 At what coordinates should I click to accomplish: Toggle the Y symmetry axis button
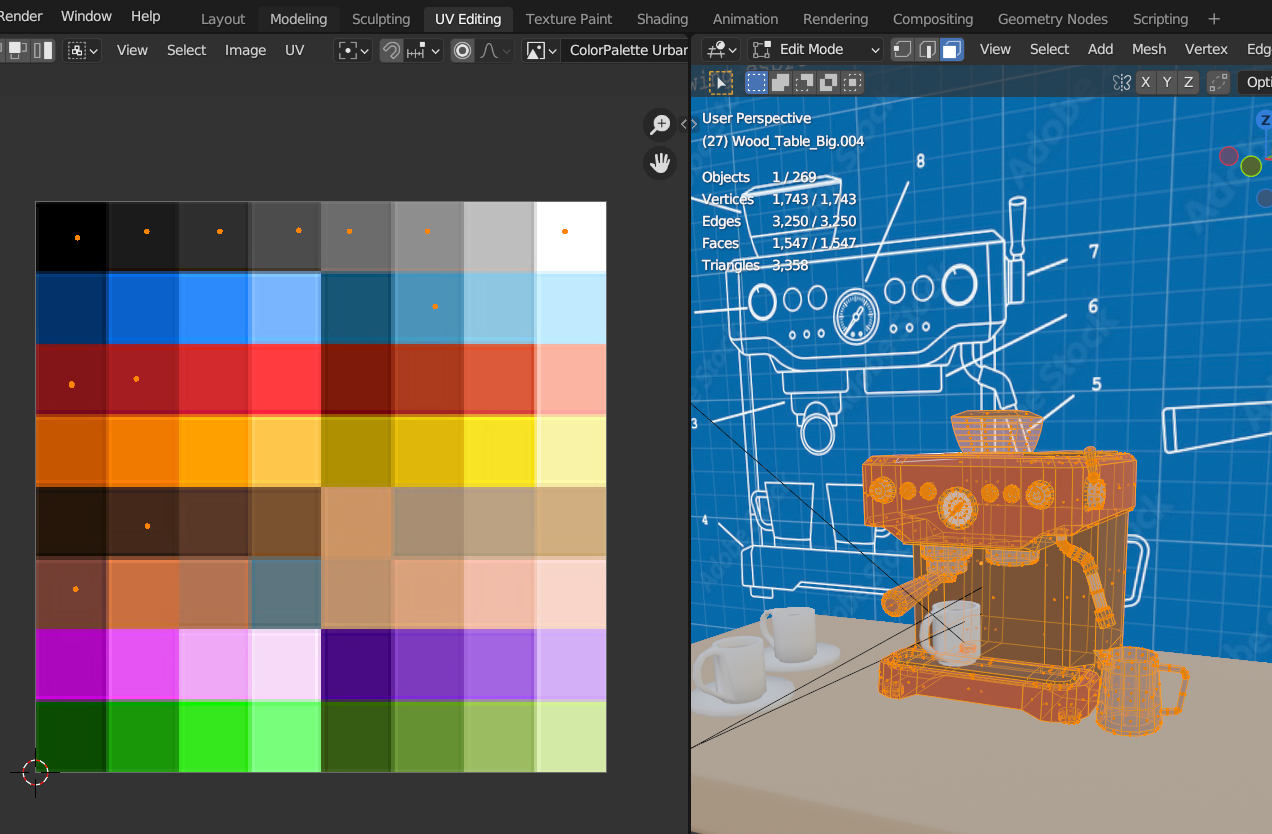pyautogui.click(x=1166, y=82)
